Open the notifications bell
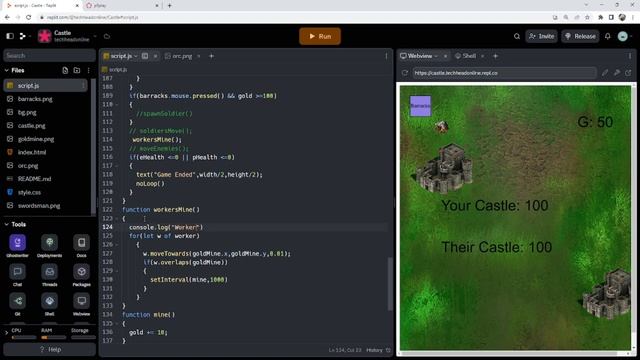 608,36
